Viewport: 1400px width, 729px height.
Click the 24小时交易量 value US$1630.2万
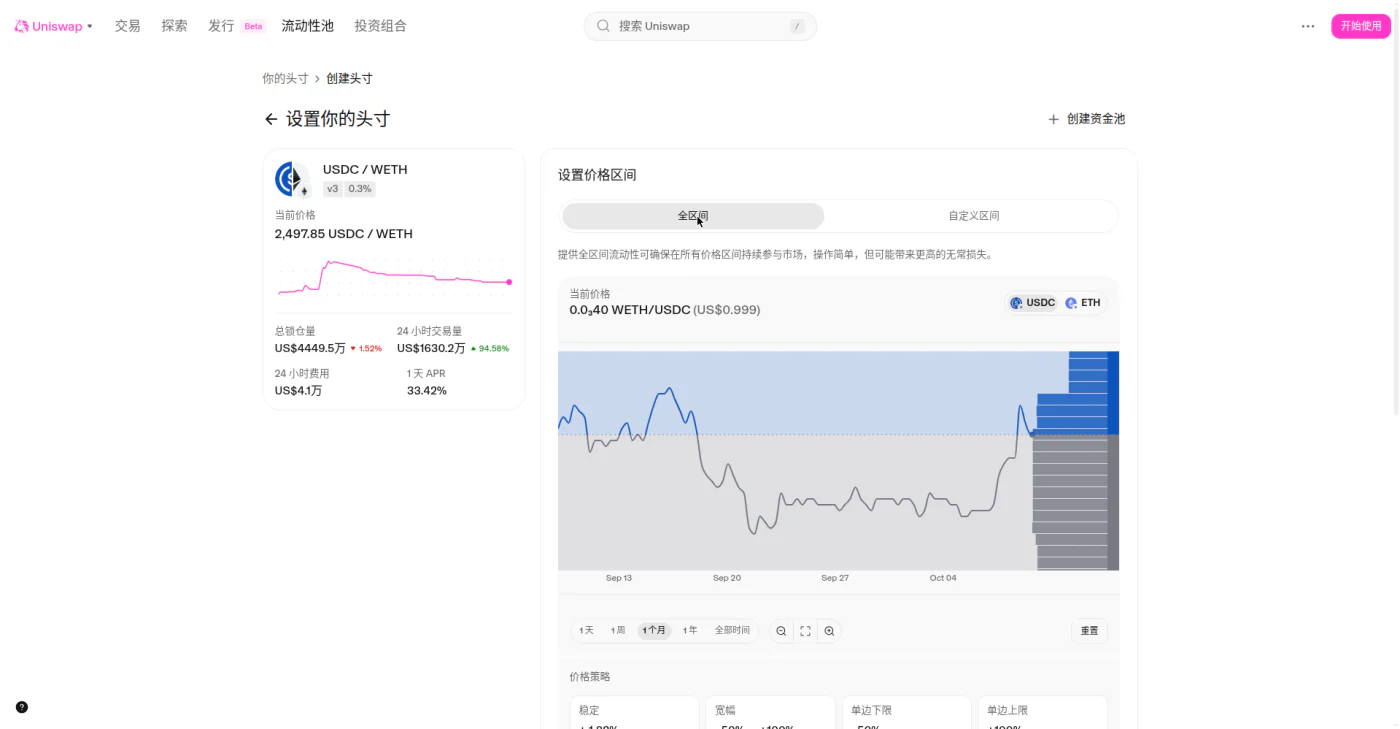431,348
